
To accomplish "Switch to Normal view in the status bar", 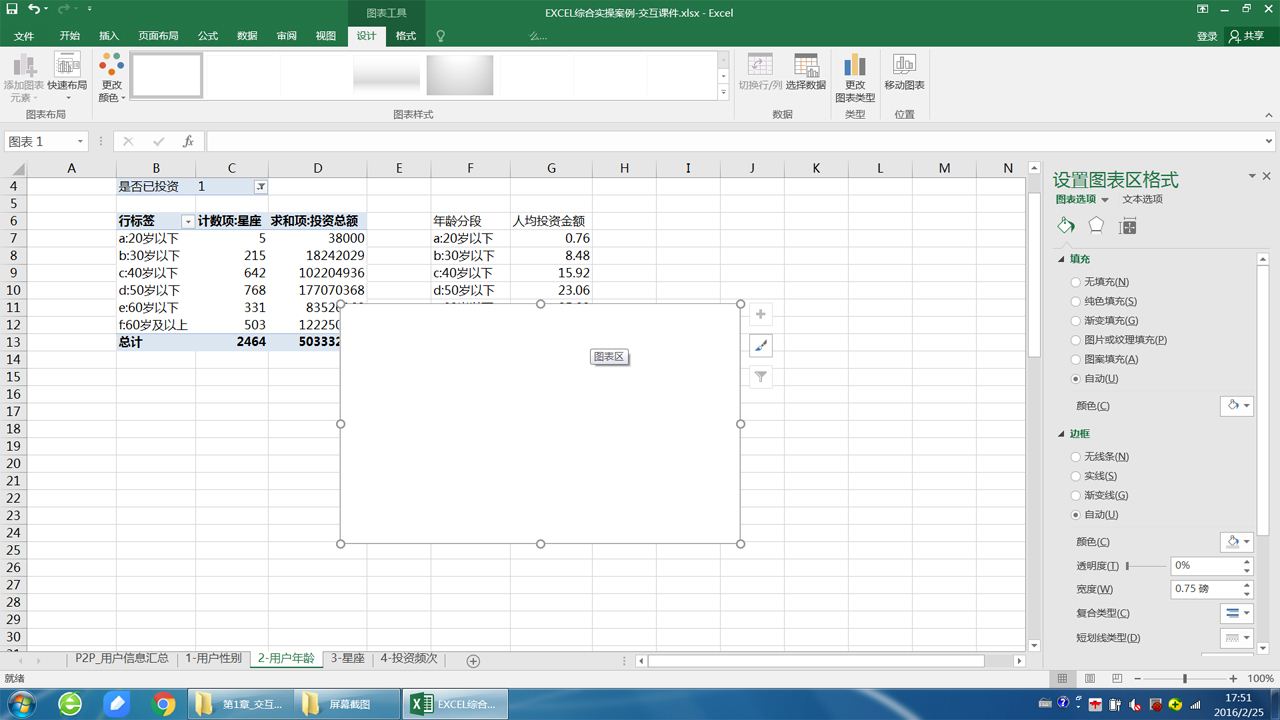I will [x=1063, y=679].
